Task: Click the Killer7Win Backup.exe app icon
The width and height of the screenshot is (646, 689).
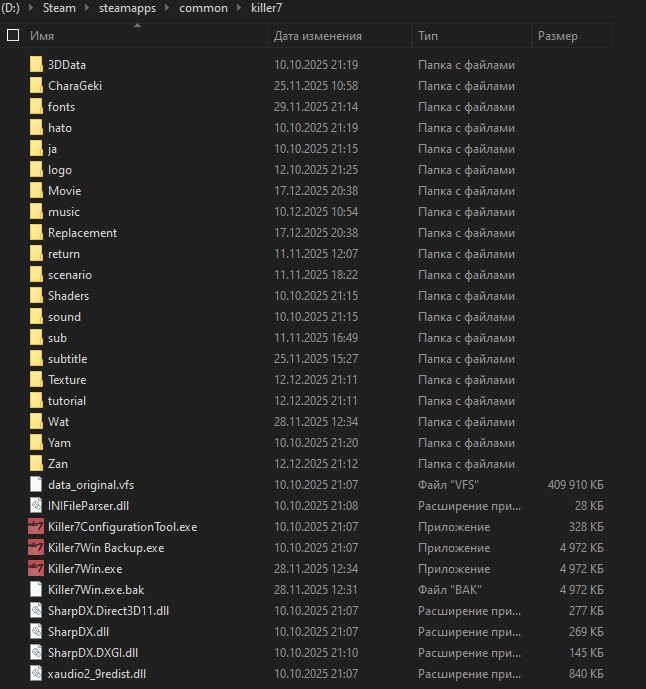Action: [36, 548]
